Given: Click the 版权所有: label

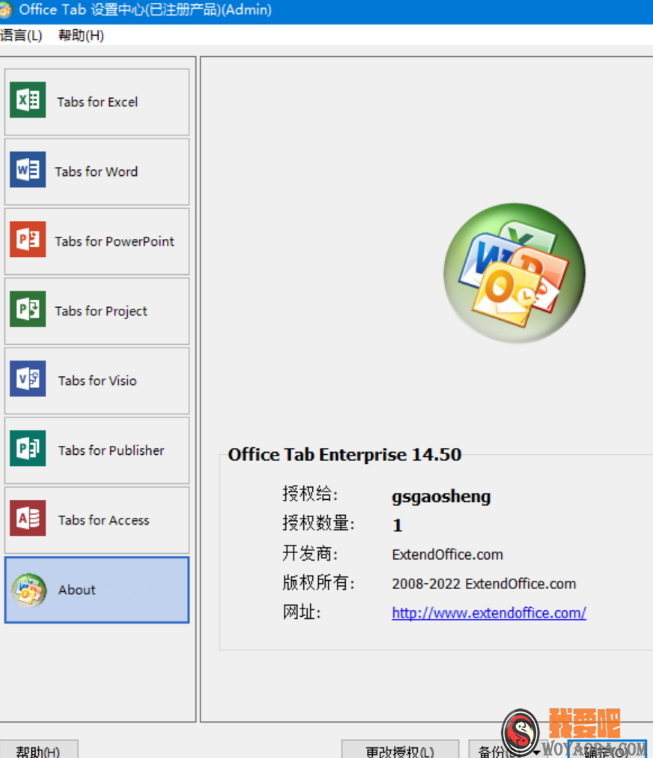Looking at the screenshot, I should (319, 582).
